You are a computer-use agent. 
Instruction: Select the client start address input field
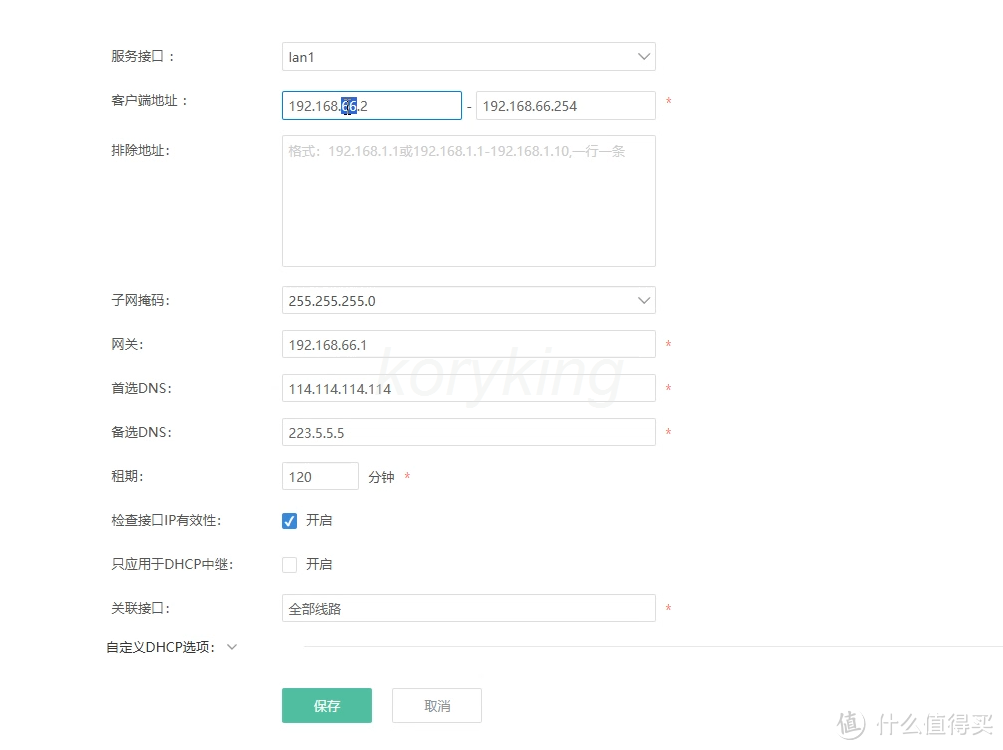pyautogui.click(x=371, y=105)
